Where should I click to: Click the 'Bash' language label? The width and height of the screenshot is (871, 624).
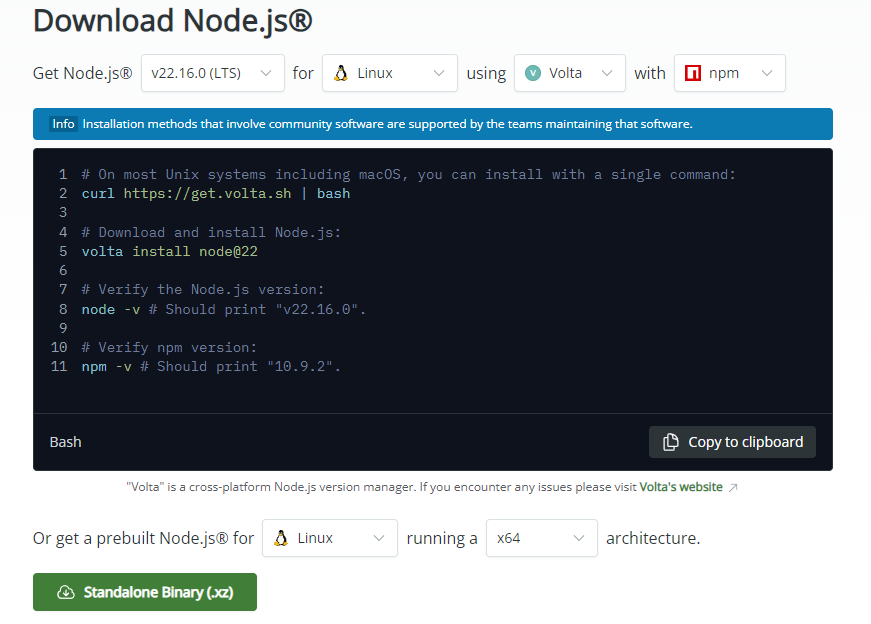pos(66,442)
